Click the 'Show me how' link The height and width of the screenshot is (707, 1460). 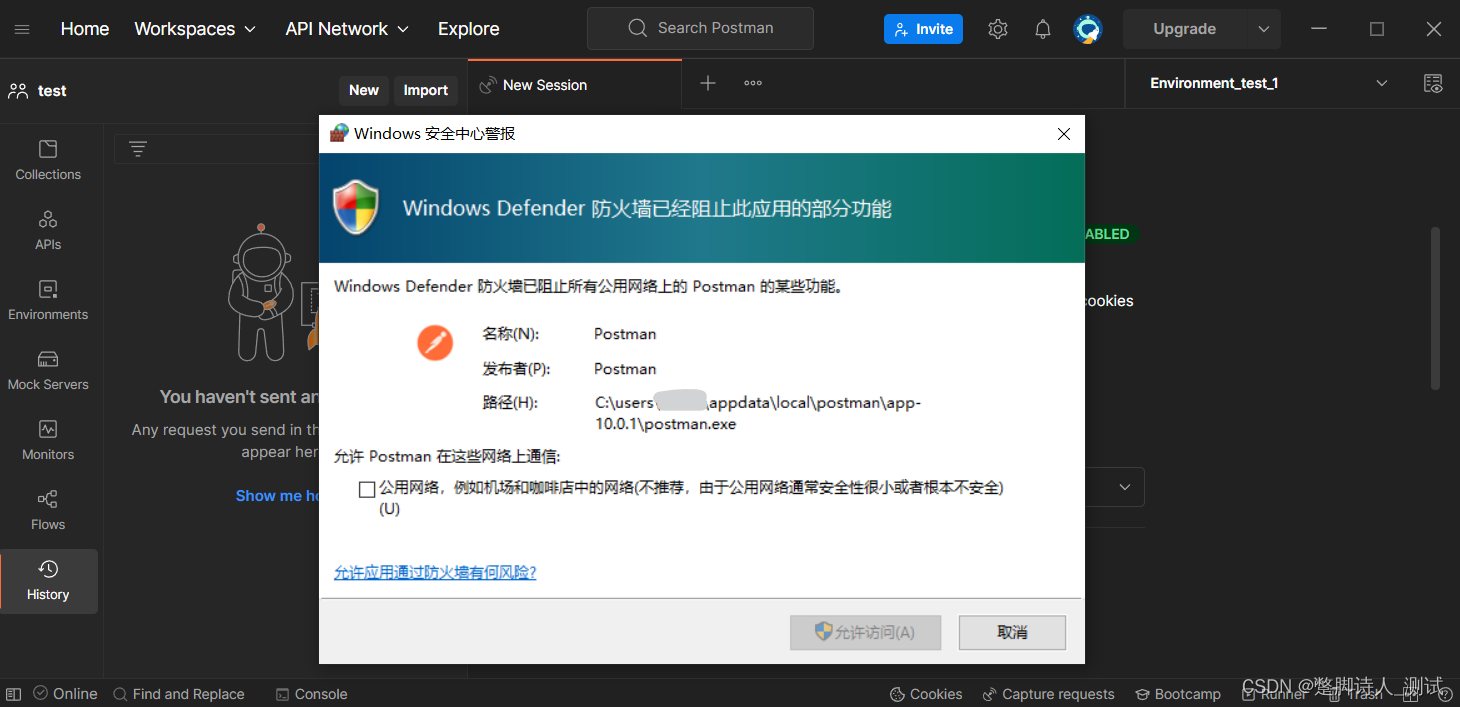277,496
